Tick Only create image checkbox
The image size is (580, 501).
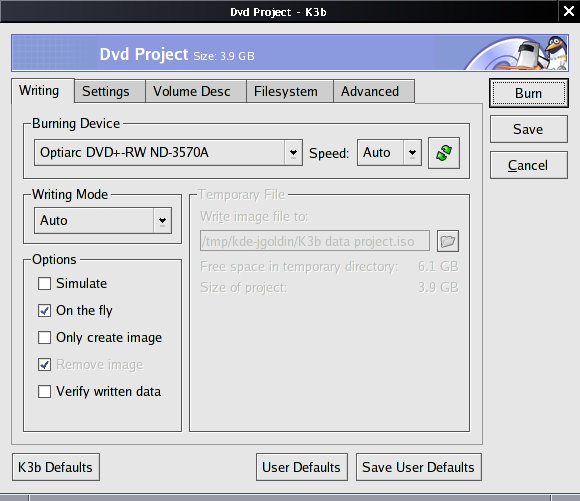(44, 337)
